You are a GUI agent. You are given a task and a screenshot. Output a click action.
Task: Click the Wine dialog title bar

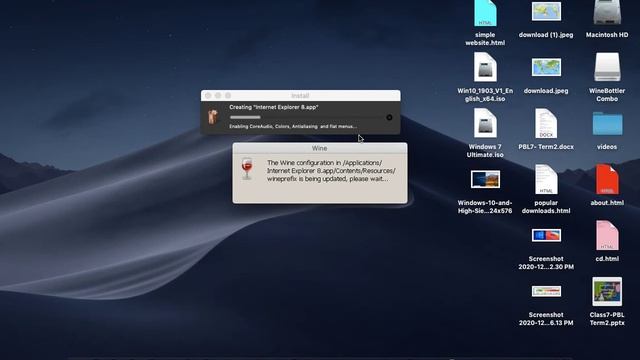[320, 148]
